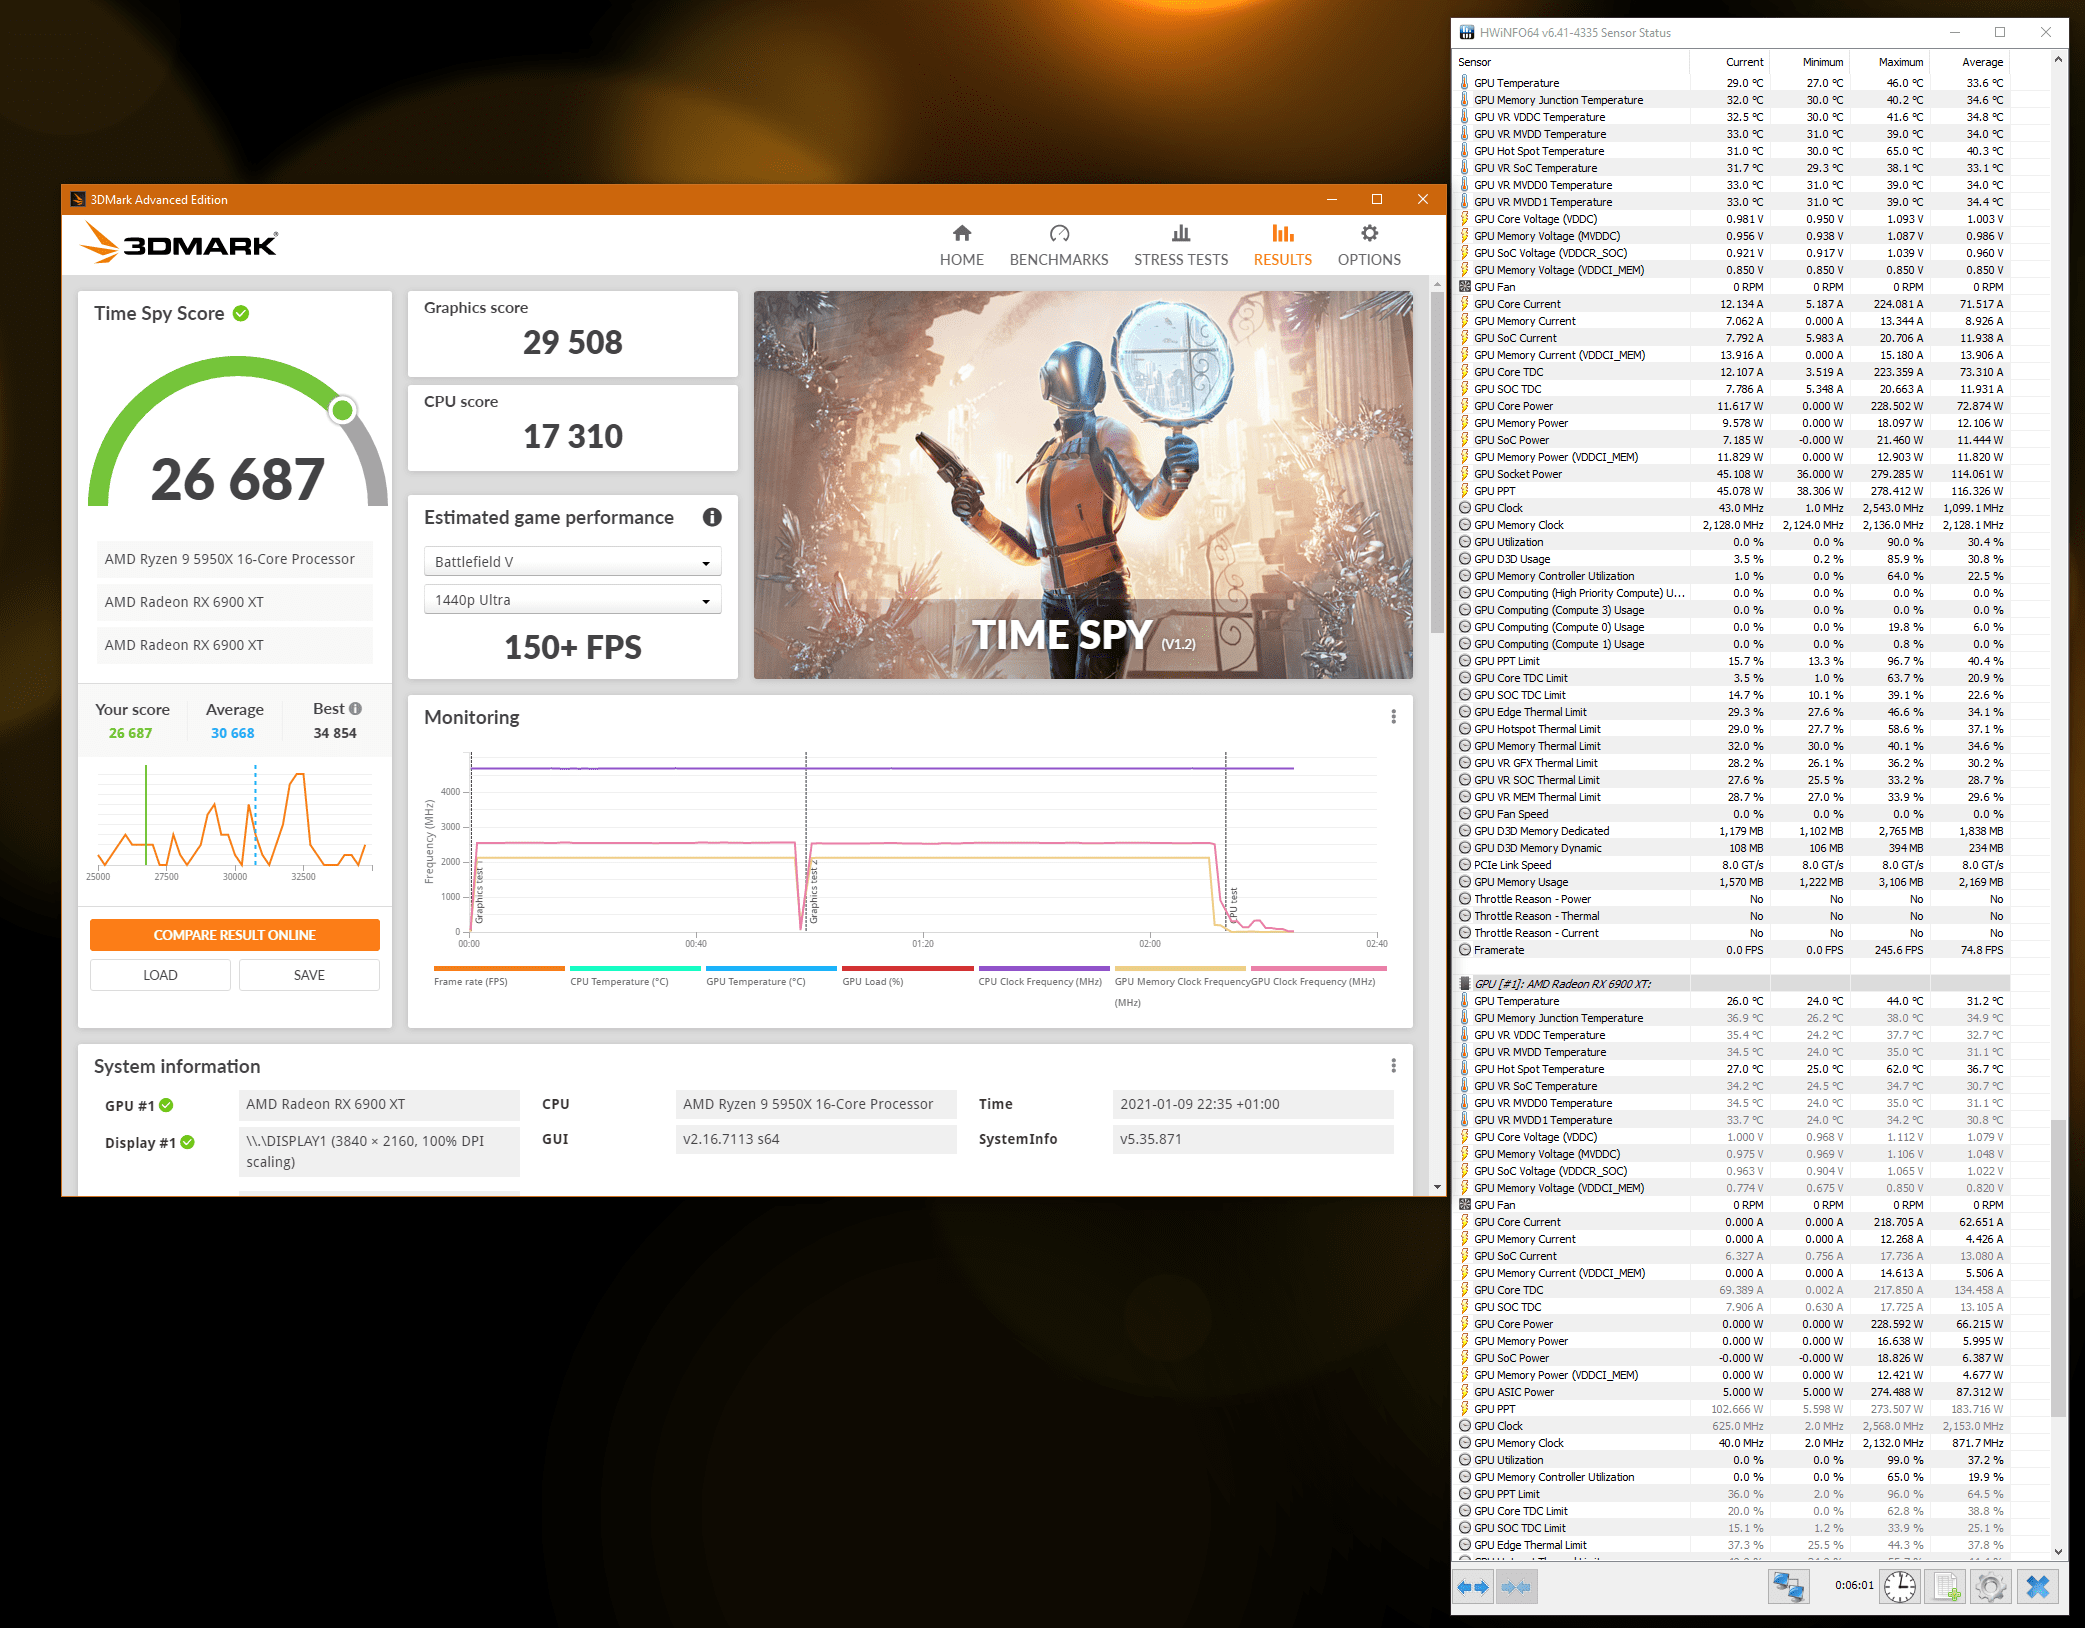Click HWiNFO blue X close sensors icon
The width and height of the screenshot is (2085, 1628).
tap(2038, 1587)
